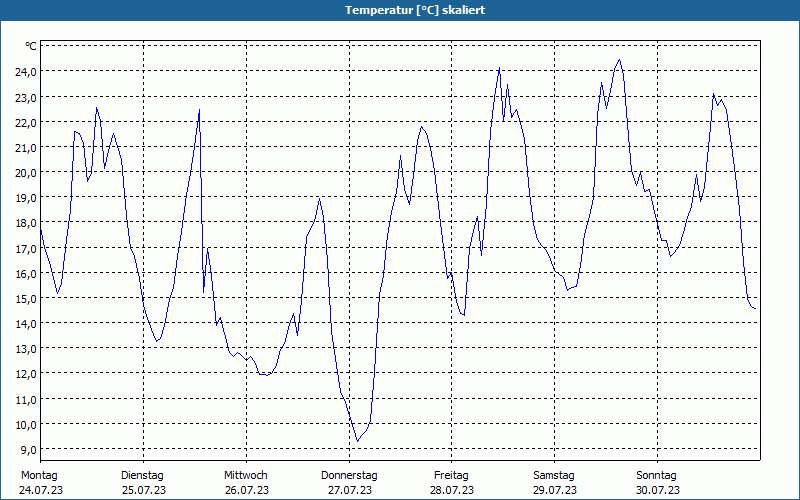Click the 24,0 y-axis label

click(26, 72)
